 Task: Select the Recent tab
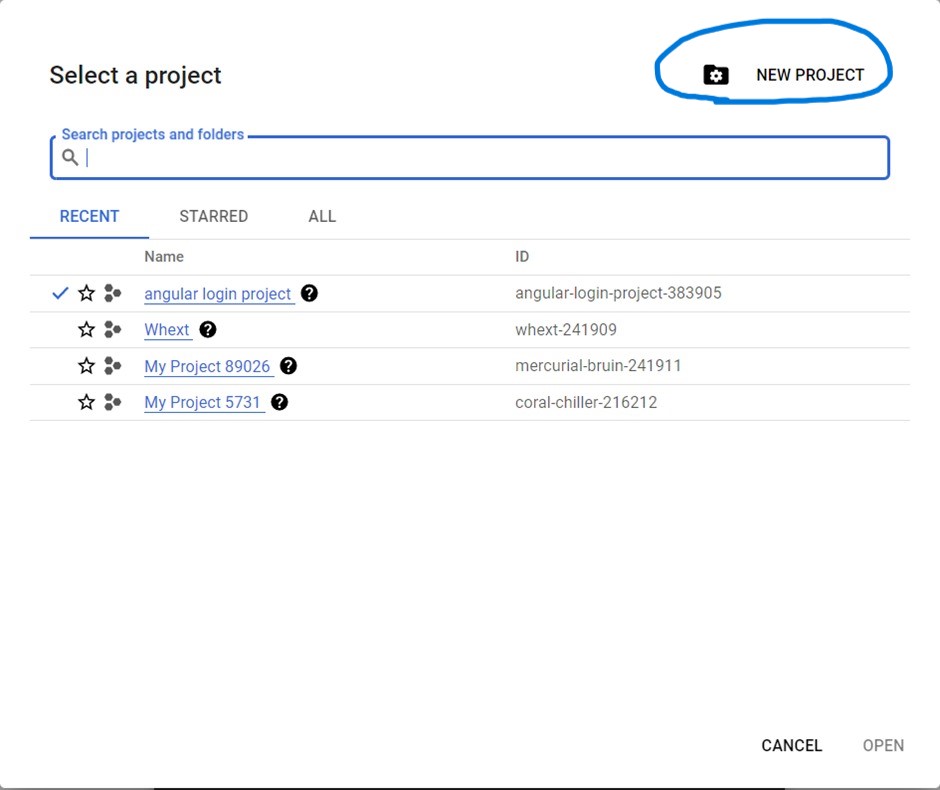click(x=89, y=216)
